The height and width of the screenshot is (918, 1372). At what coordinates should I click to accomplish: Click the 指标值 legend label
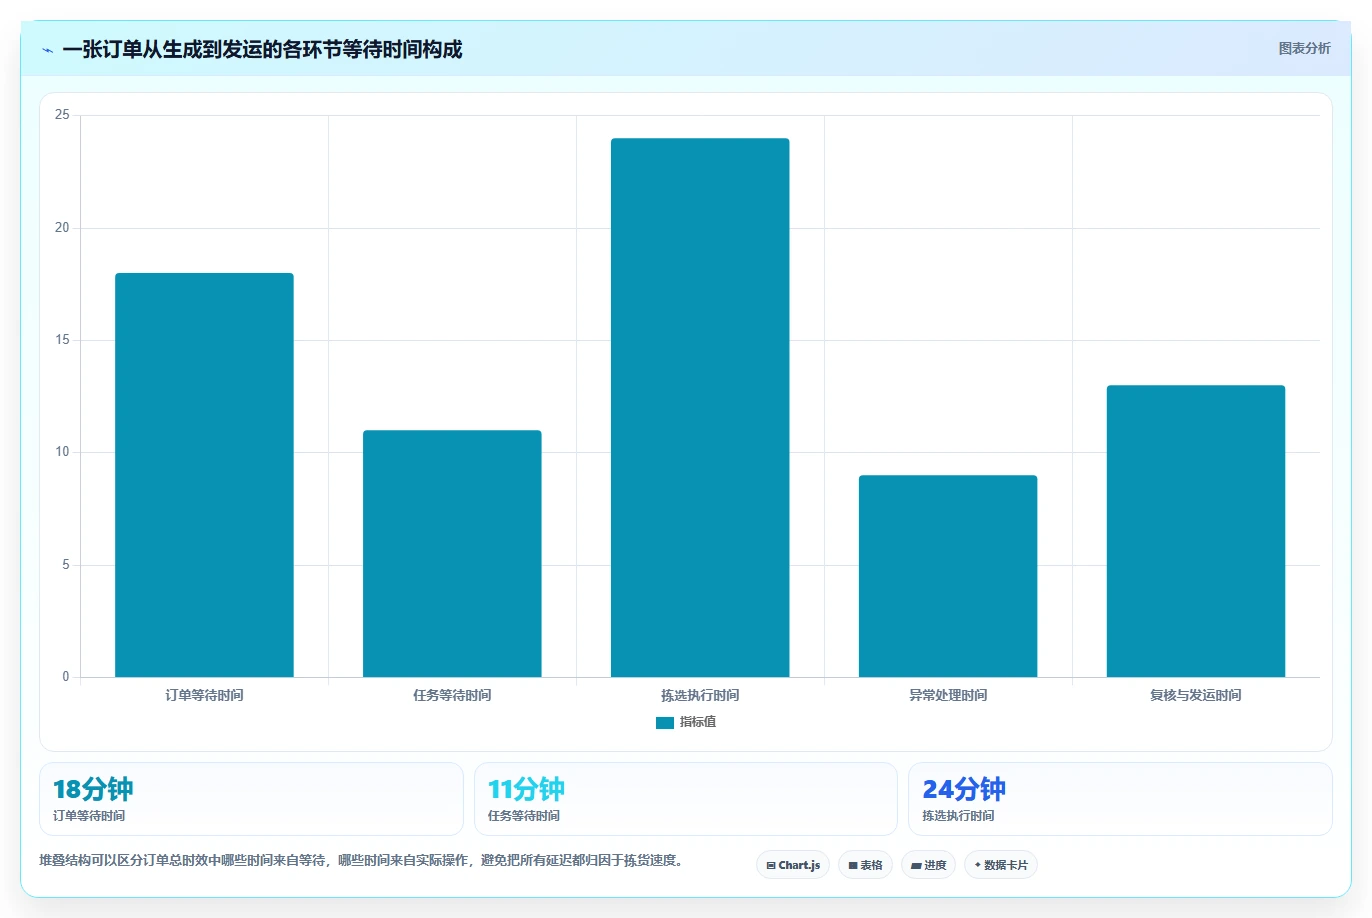coord(698,722)
